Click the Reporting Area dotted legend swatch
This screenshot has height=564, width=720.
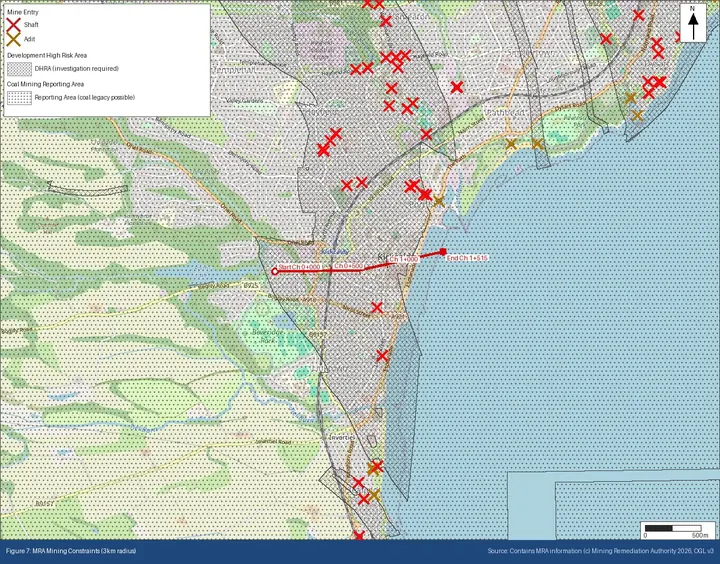tap(19, 98)
